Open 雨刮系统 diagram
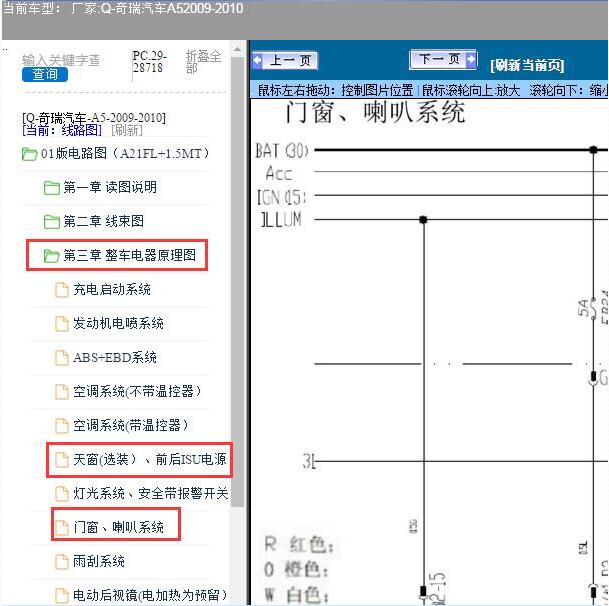The height and width of the screenshot is (606, 609). [x=99, y=561]
